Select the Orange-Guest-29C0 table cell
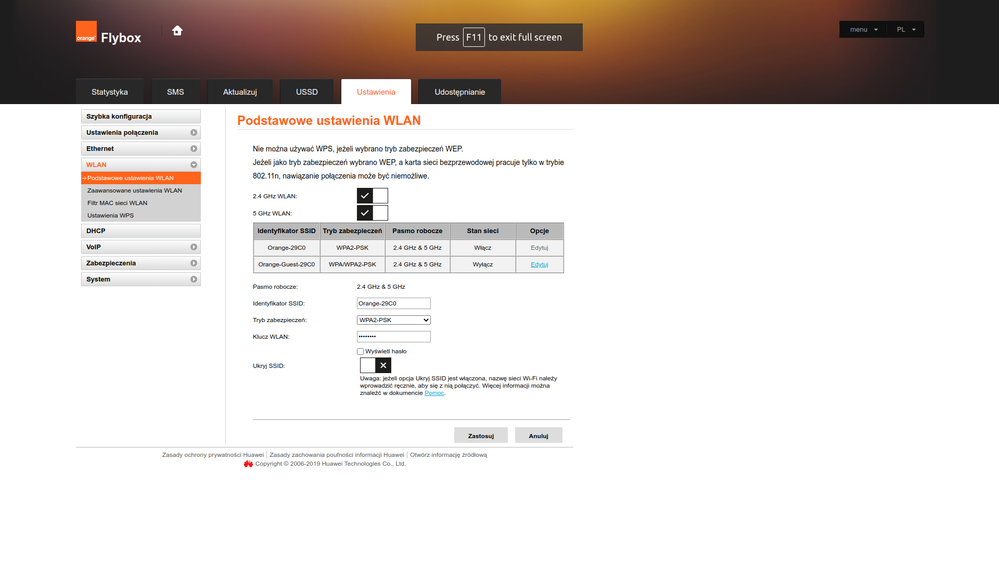The width and height of the screenshot is (999, 562). tap(286, 264)
